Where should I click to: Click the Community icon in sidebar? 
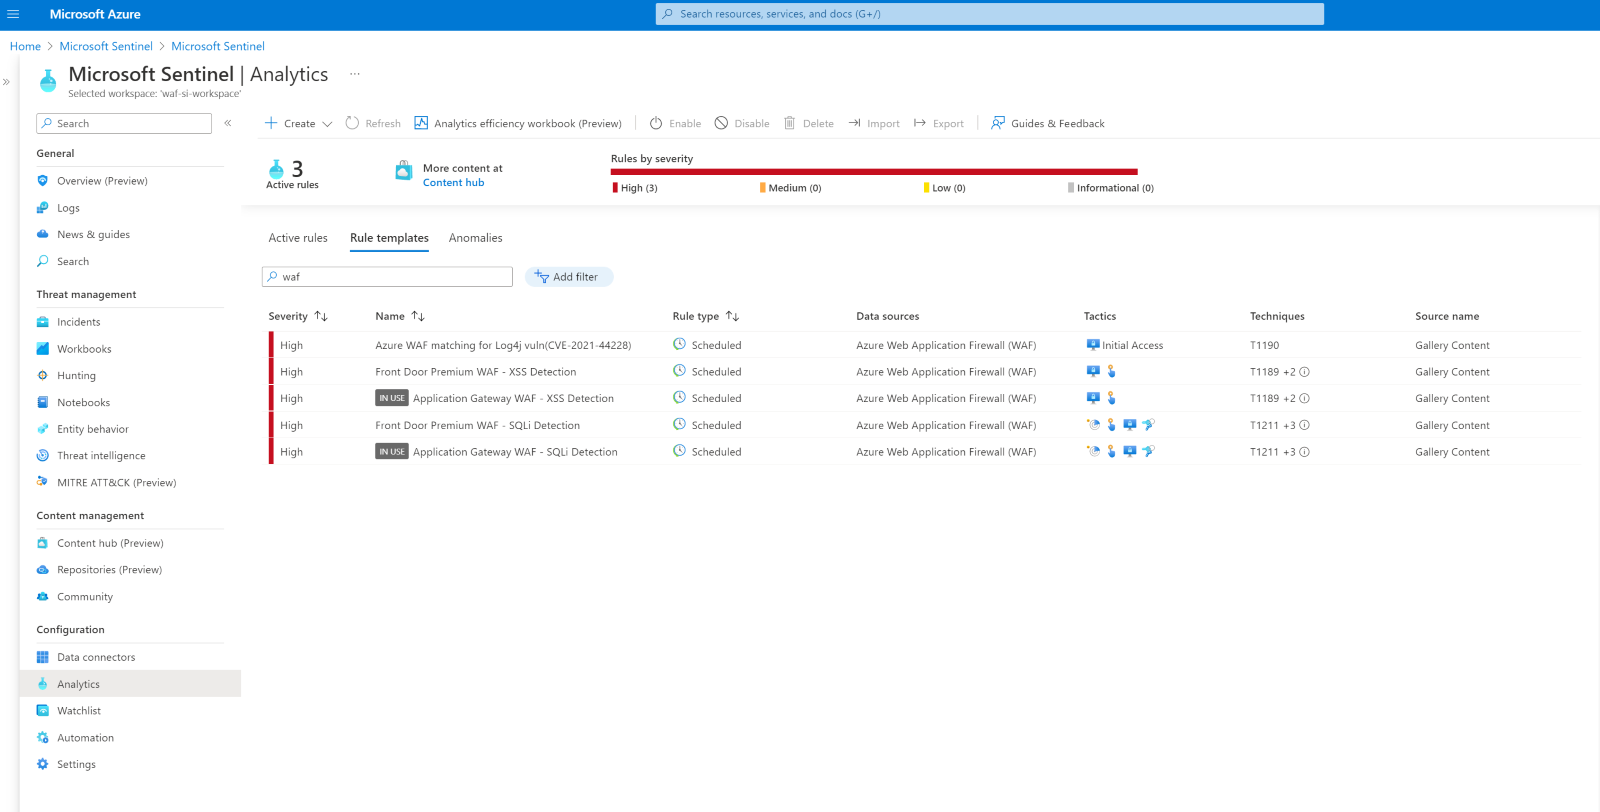42,597
